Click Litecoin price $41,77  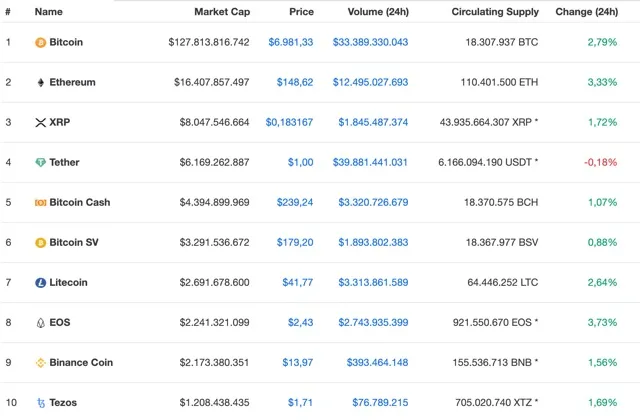tap(298, 282)
